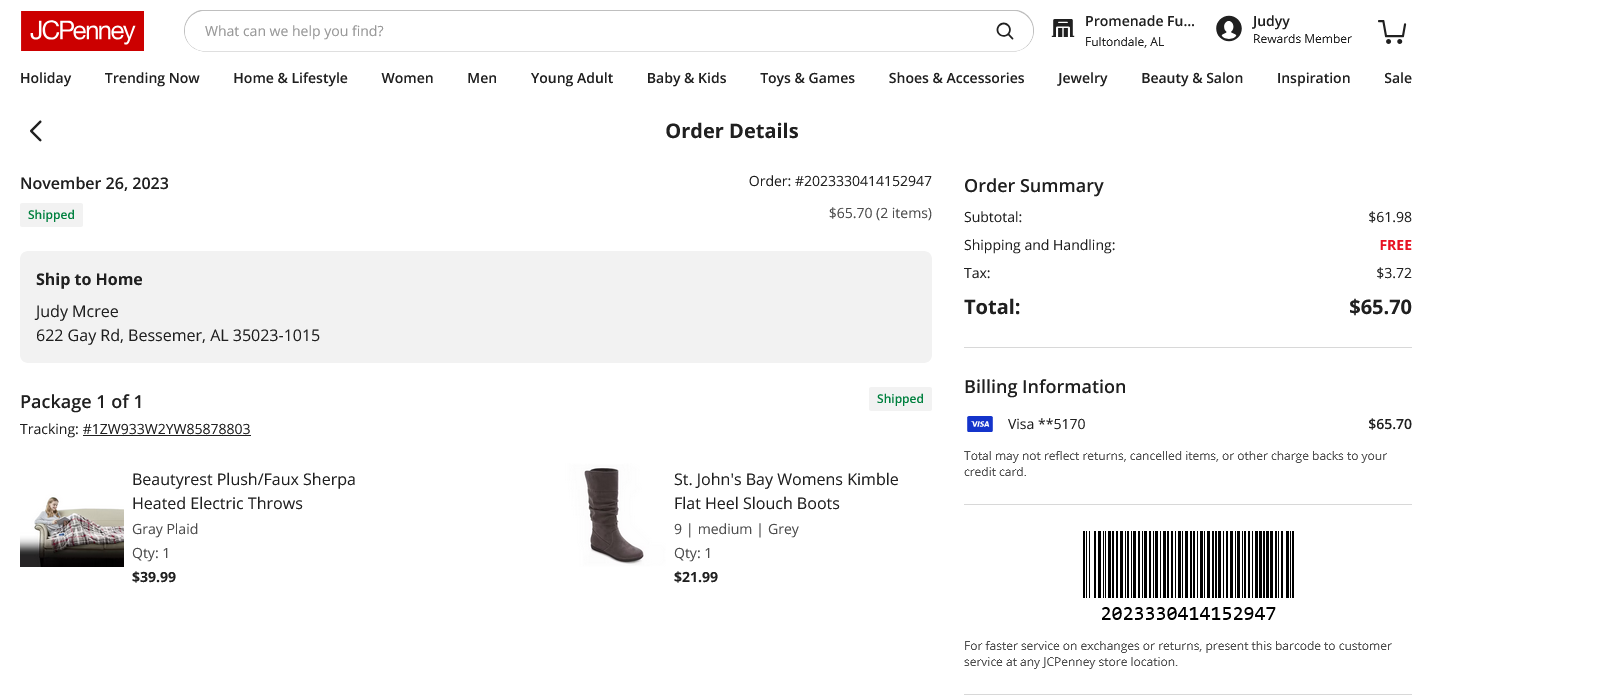This screenshot has height=698, width=1621.
Task: Open the Shoes & Accessories menu
Action: (x=956, y=78)
